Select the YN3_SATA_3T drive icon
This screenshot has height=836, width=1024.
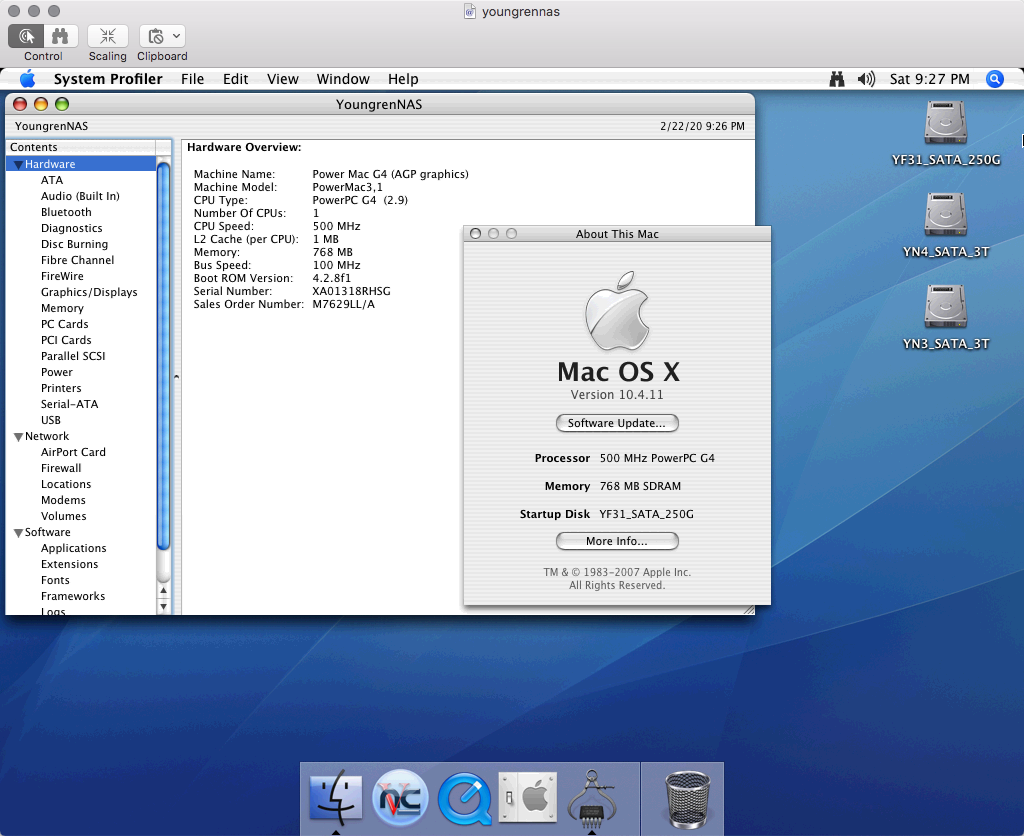[x=946, y=307]
